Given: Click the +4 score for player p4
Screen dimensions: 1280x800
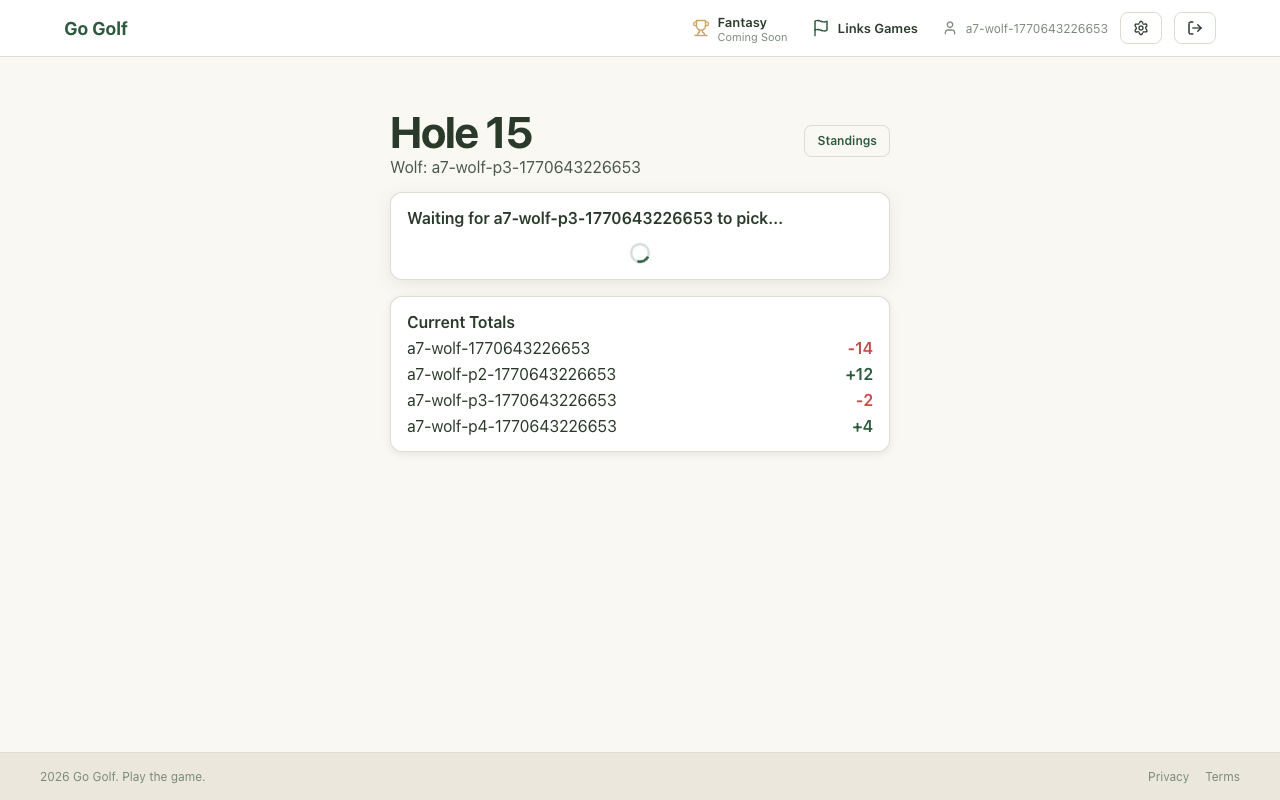Looking at the screenshot, I should pos(862,426).
